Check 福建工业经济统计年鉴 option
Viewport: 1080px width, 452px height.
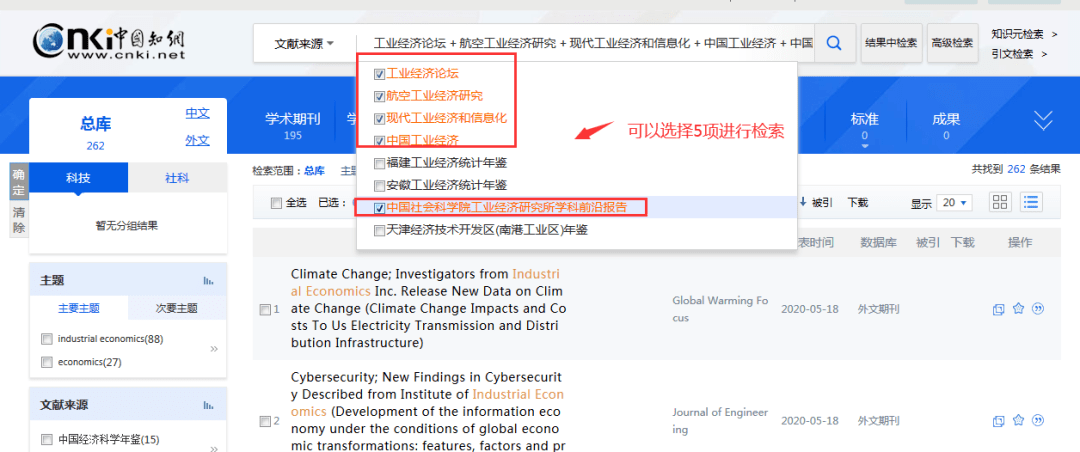379,163
